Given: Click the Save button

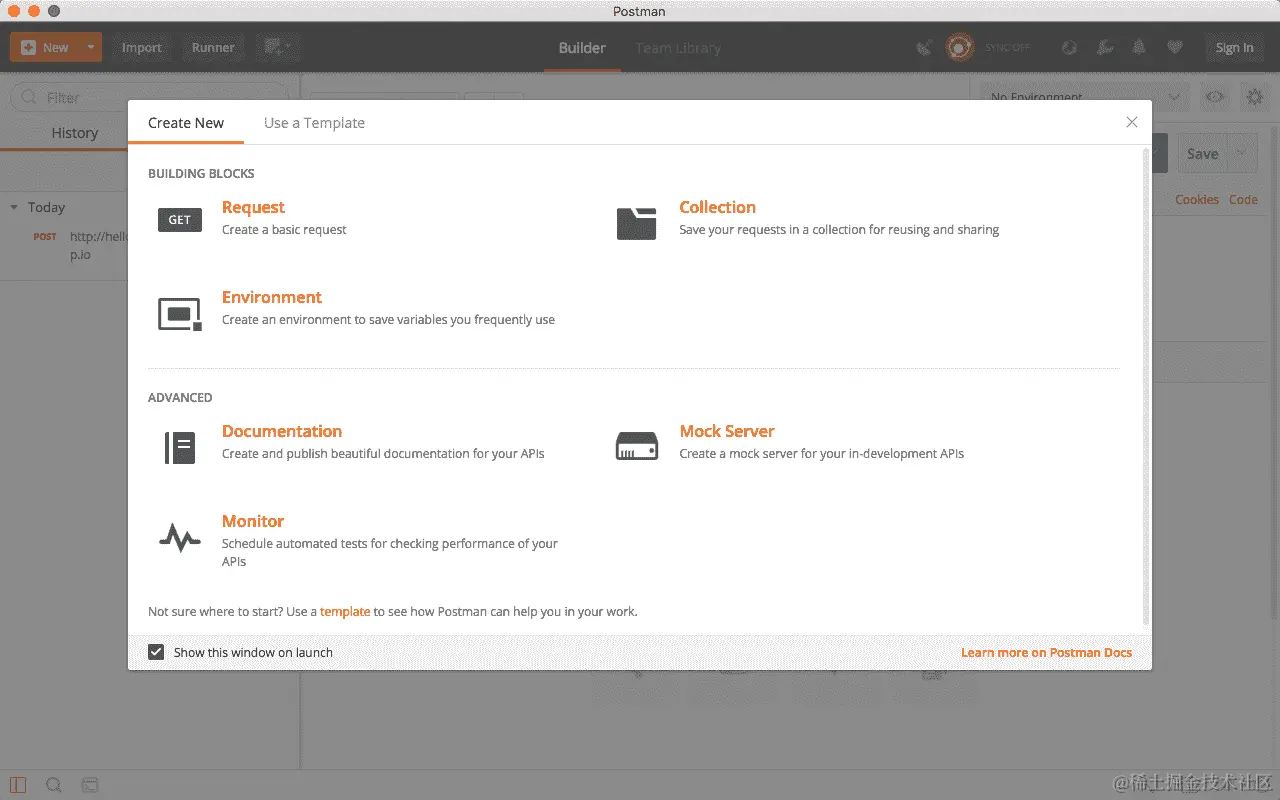Looking at the screenshot, I should 1202,153.
